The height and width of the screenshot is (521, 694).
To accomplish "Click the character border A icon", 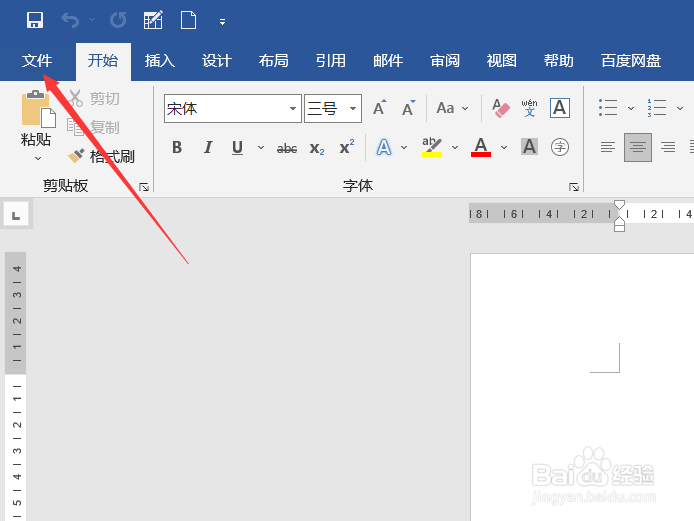I will click(x=559, y=108).
